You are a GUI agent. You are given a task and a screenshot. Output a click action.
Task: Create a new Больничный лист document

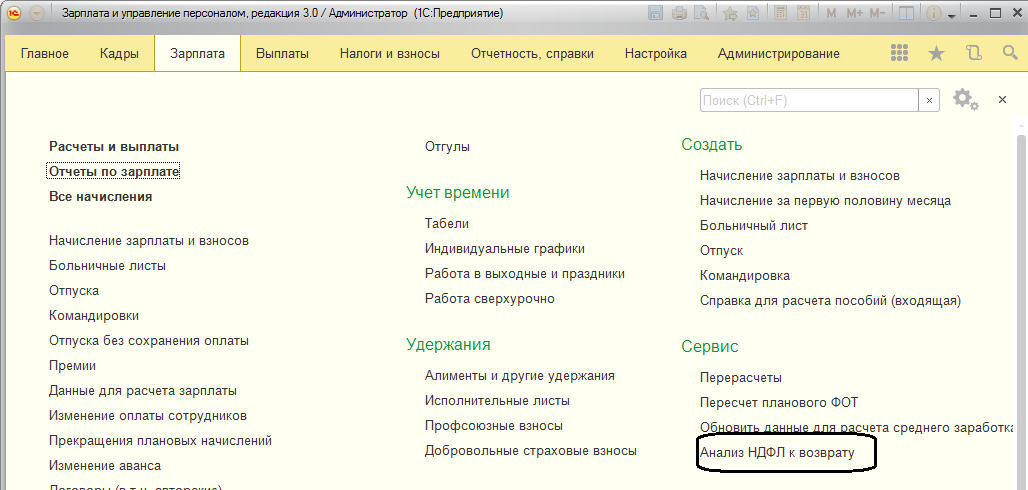pos(753,225)
